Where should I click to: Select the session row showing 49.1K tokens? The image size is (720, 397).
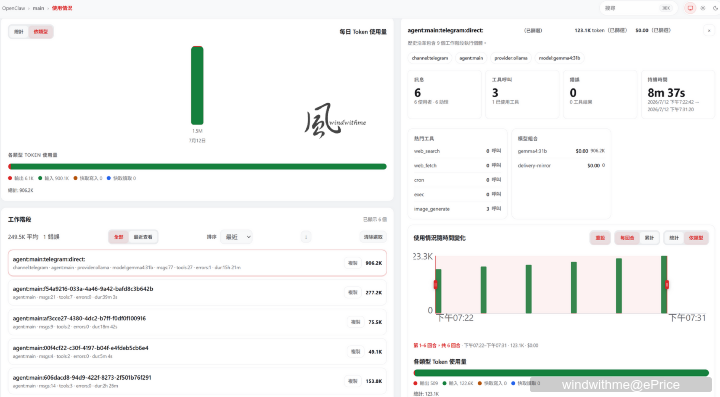(x=197, y=352)
